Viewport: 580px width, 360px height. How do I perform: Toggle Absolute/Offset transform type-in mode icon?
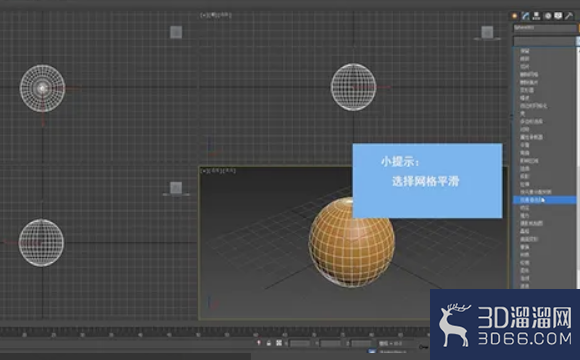pyautogui.click(x=279, y=343)
